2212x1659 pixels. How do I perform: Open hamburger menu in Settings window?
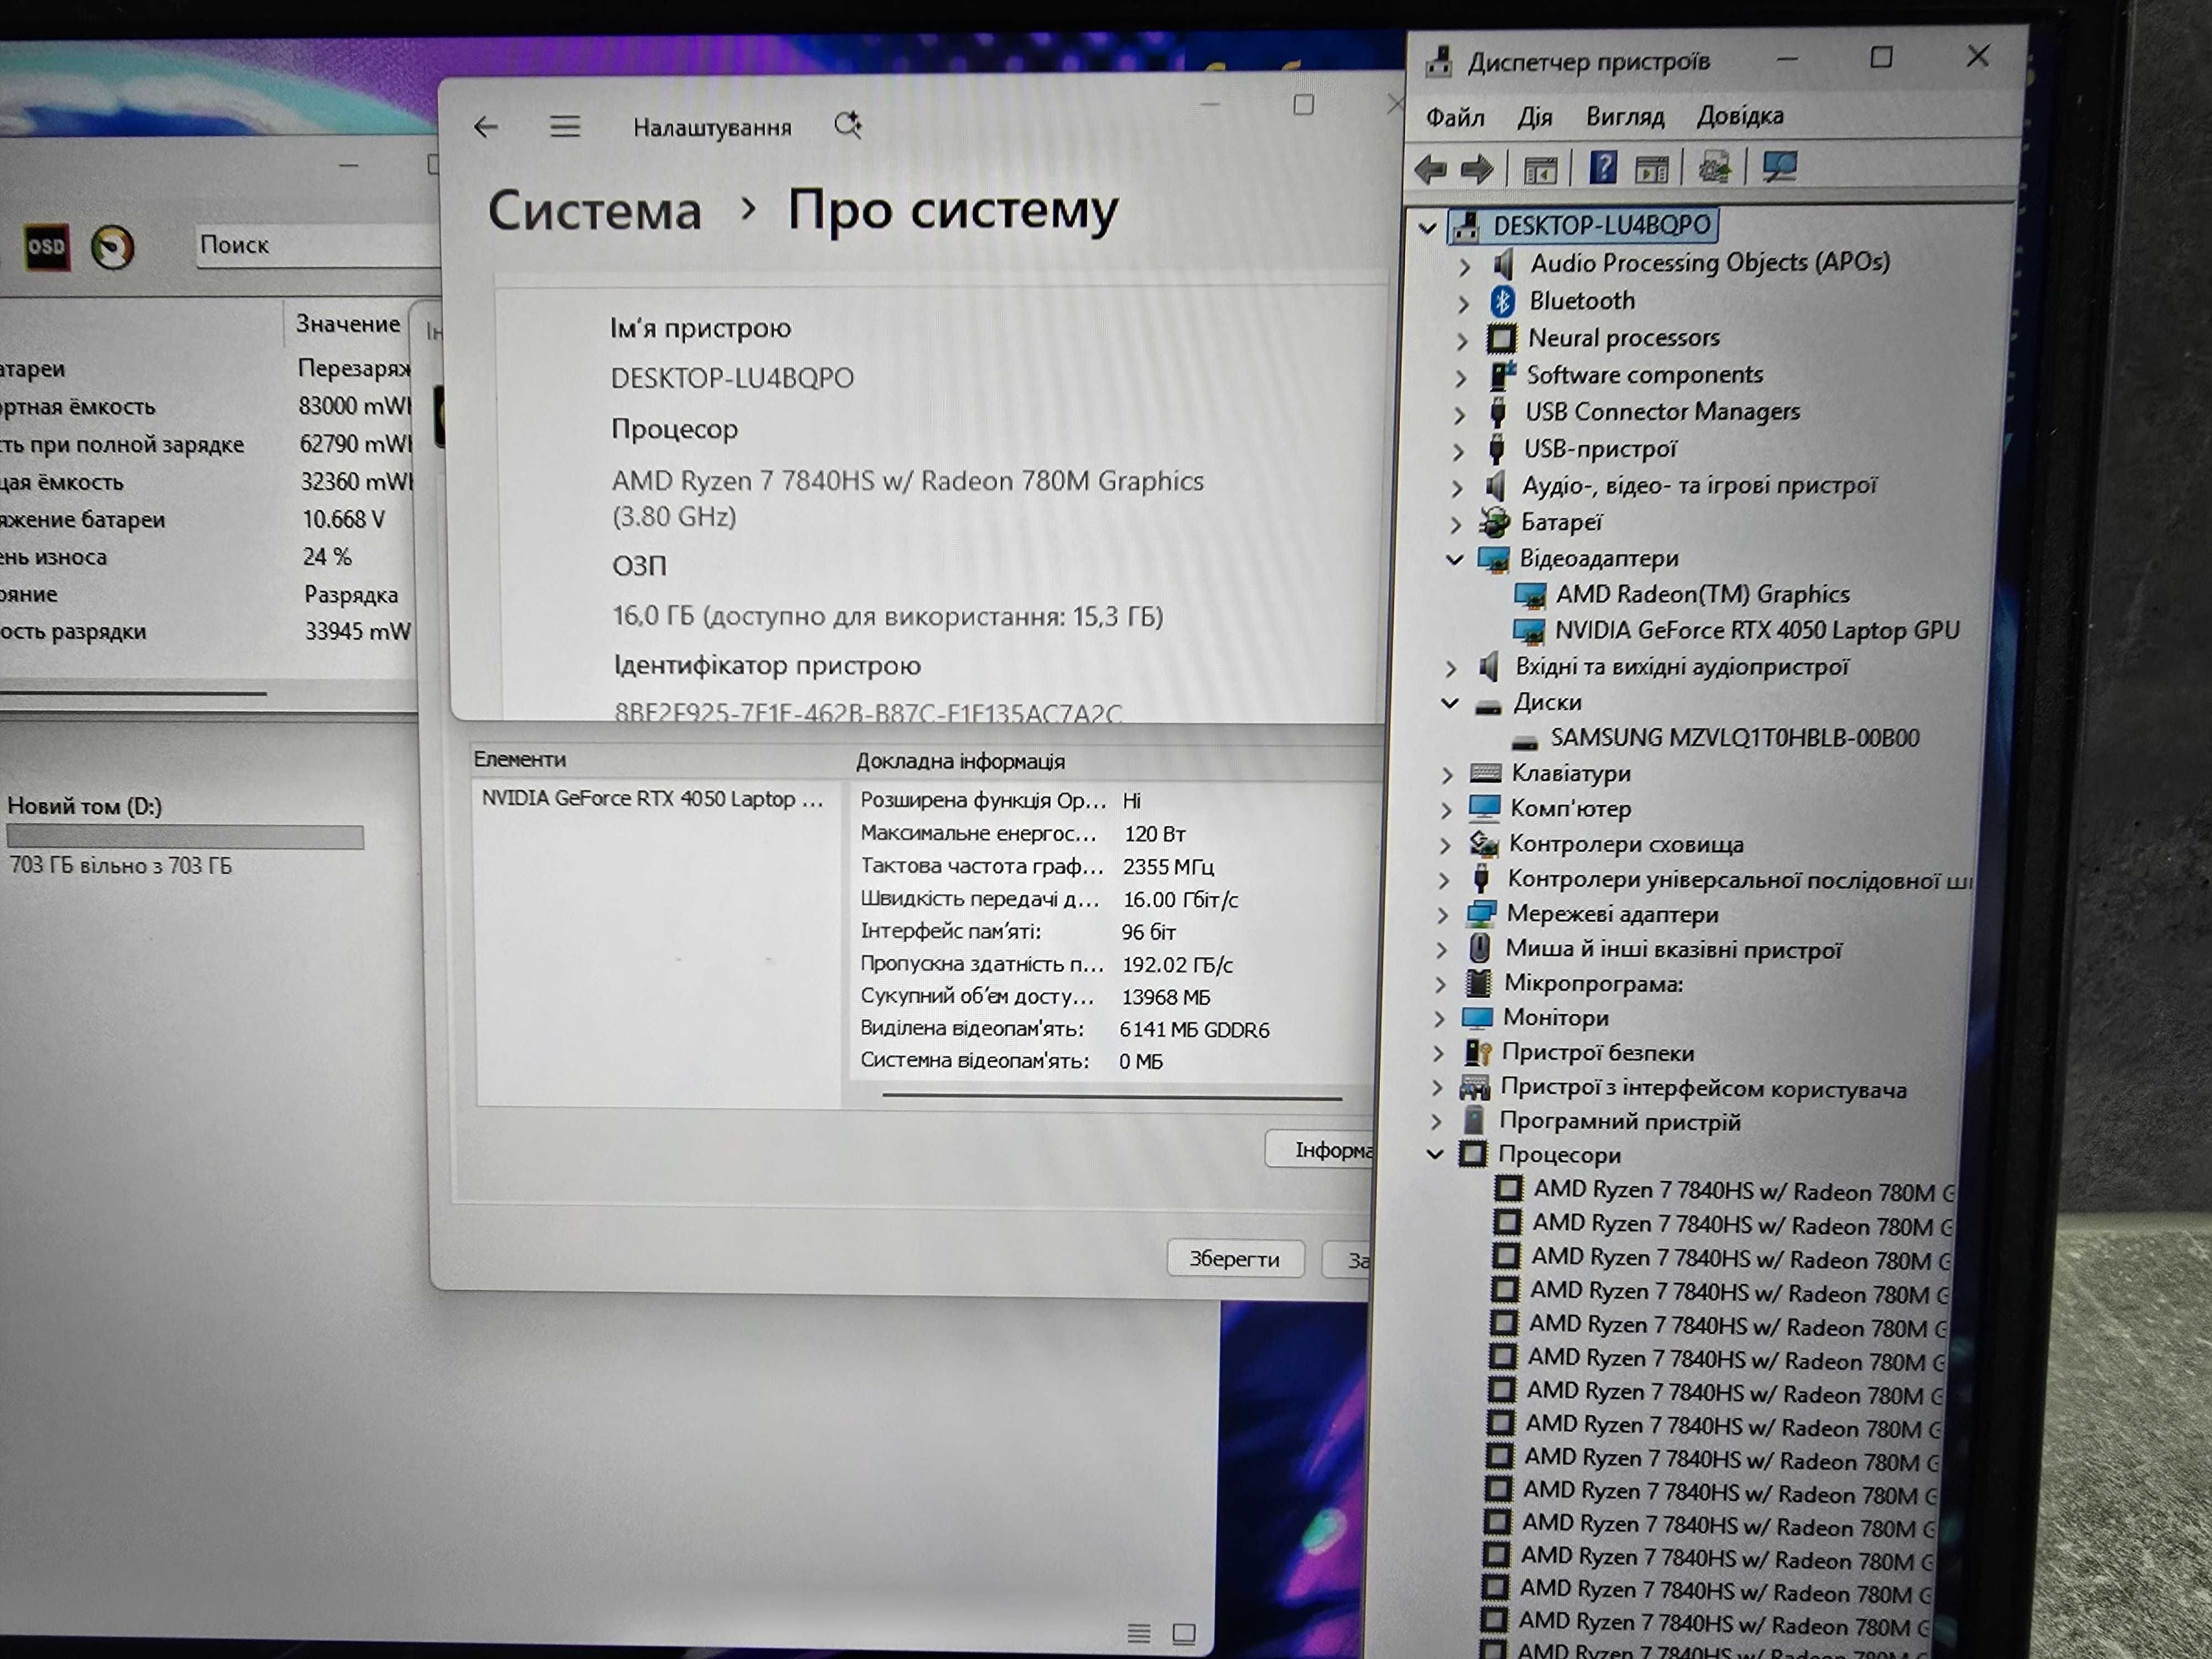pyautogui.click(x=565, y=126)
